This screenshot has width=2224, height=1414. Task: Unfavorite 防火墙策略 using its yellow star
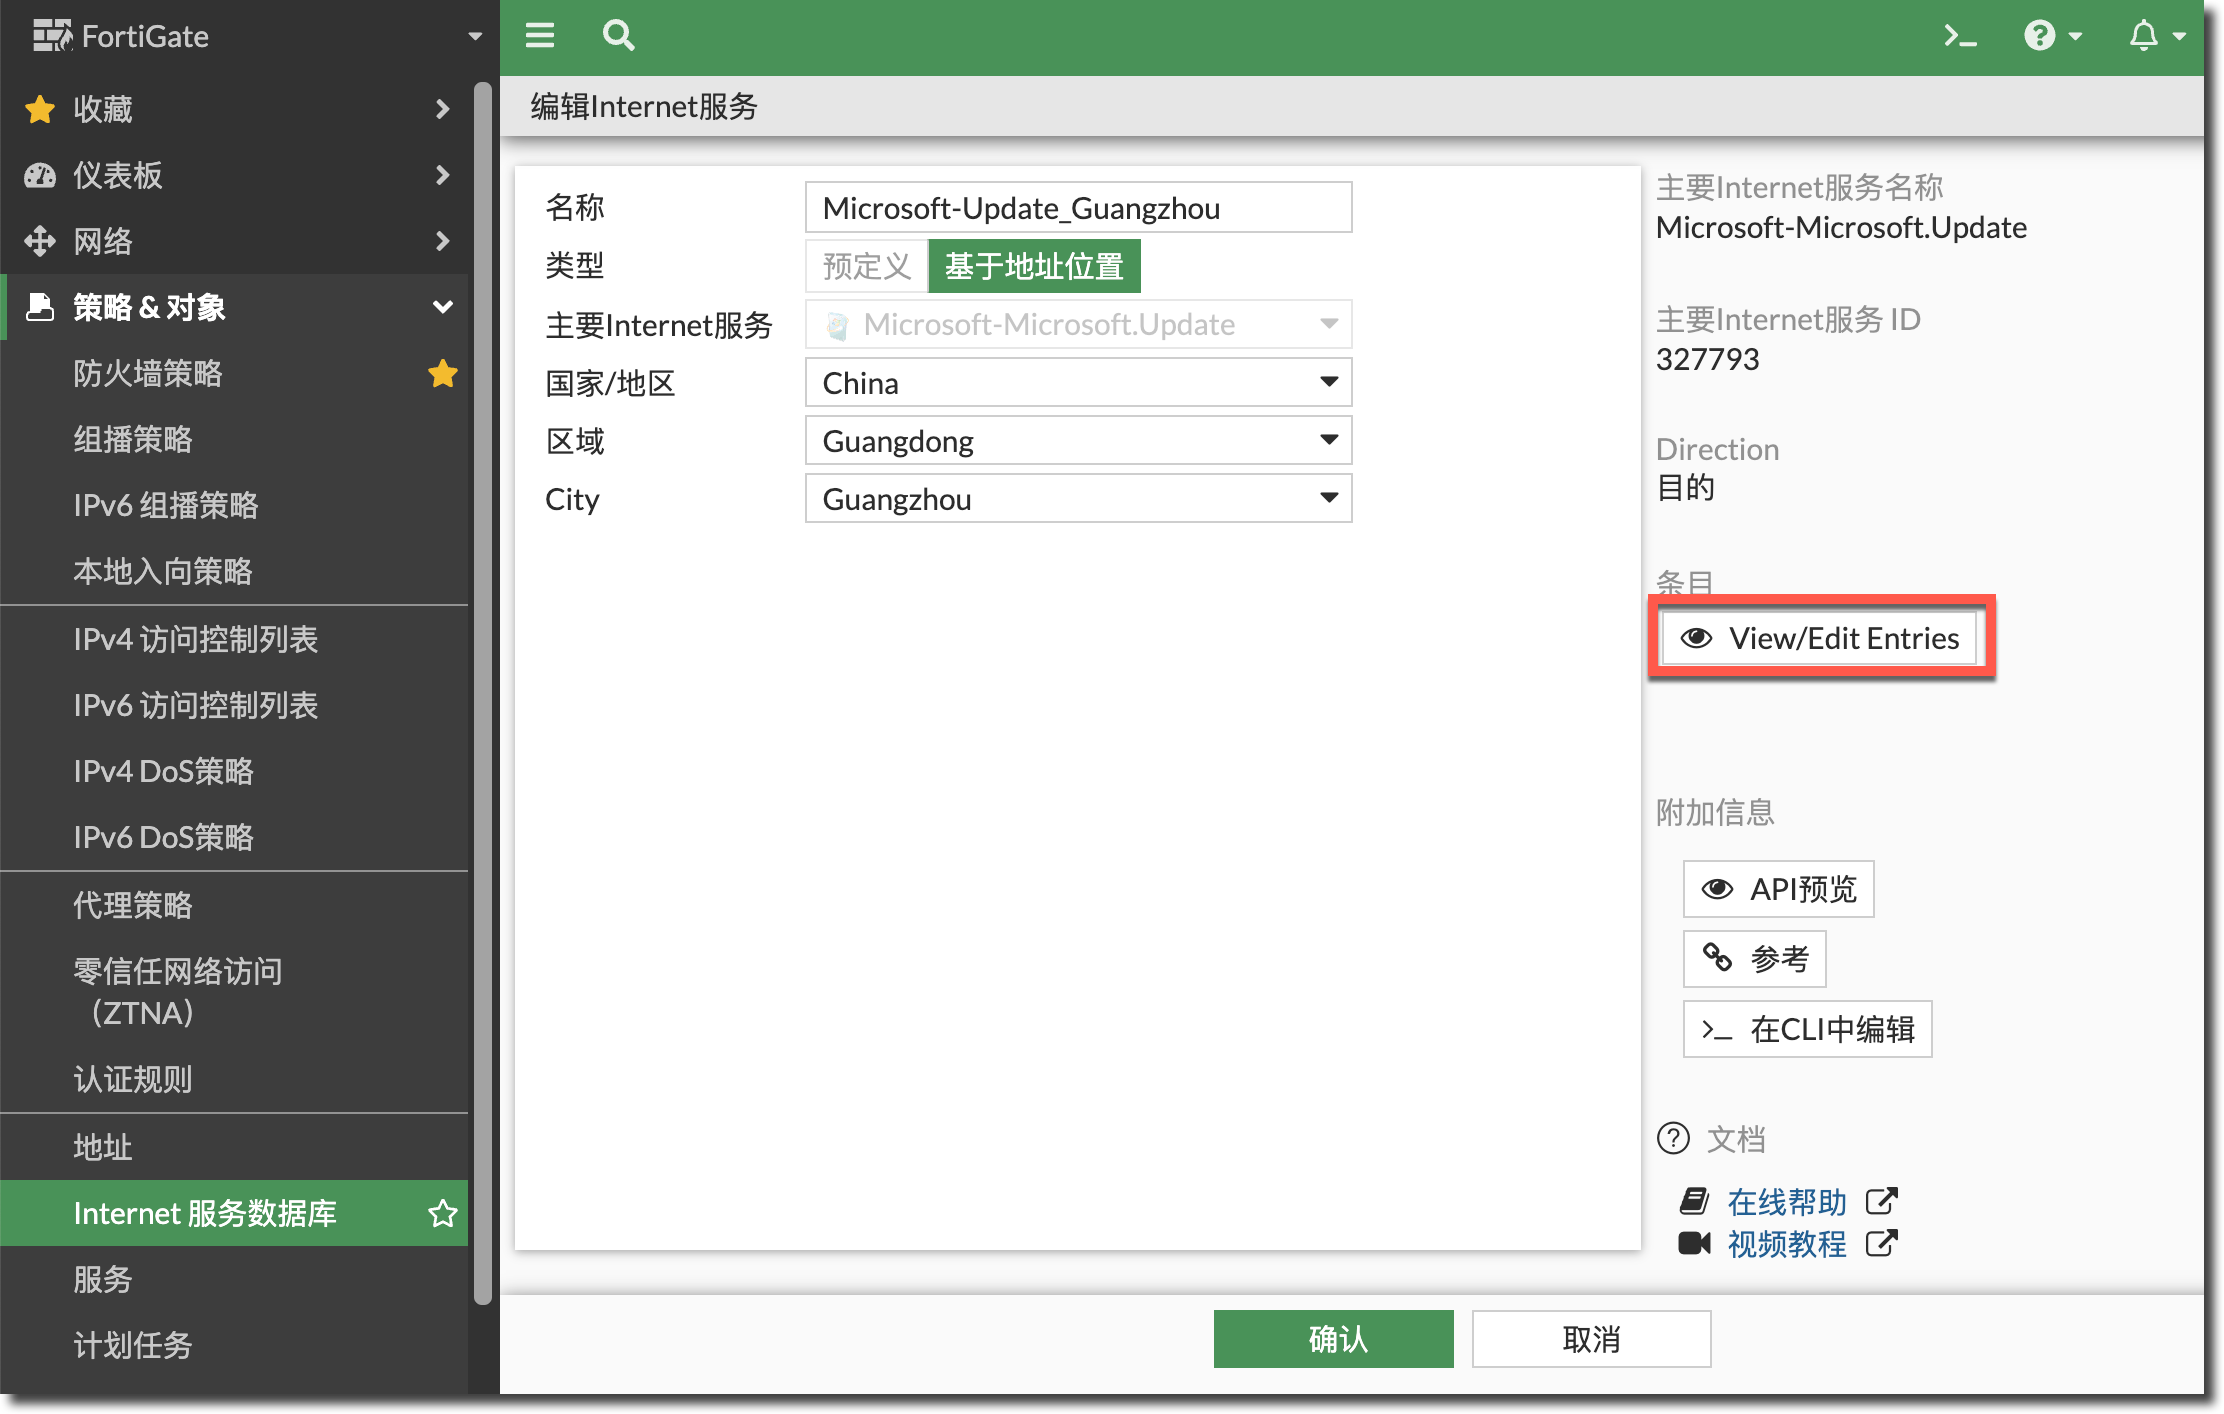pyautogui.click(x=442, y=373)
